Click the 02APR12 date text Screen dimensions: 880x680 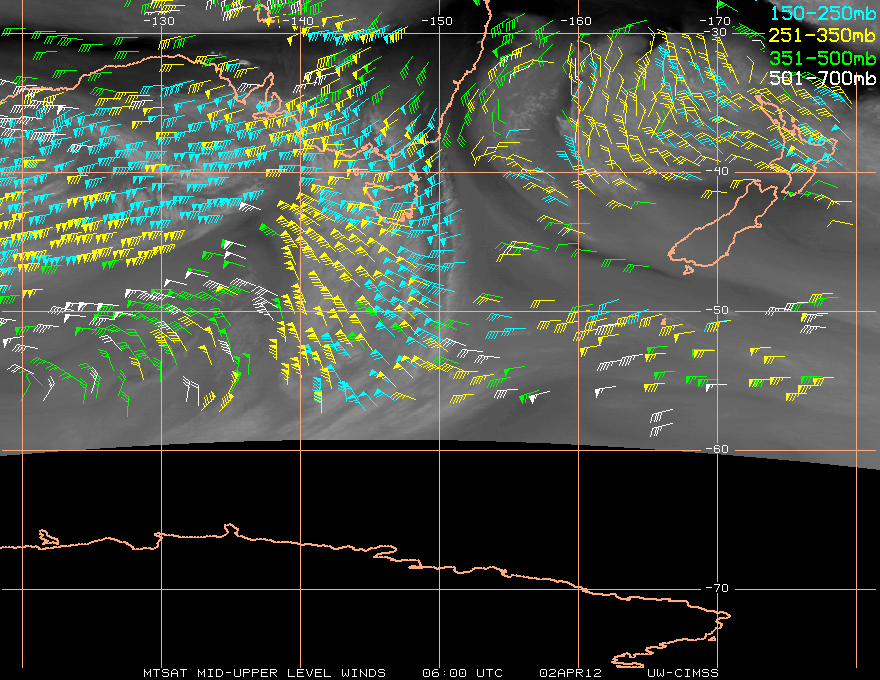coord(570,673)
